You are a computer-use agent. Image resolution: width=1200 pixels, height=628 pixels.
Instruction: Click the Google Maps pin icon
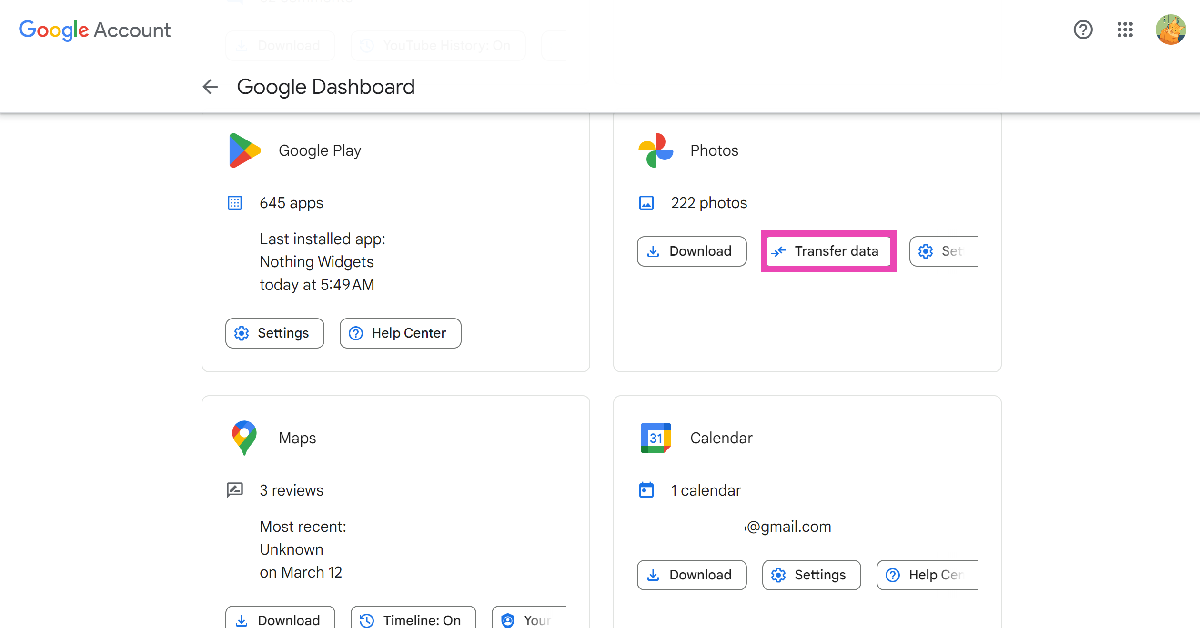(243, 438)
